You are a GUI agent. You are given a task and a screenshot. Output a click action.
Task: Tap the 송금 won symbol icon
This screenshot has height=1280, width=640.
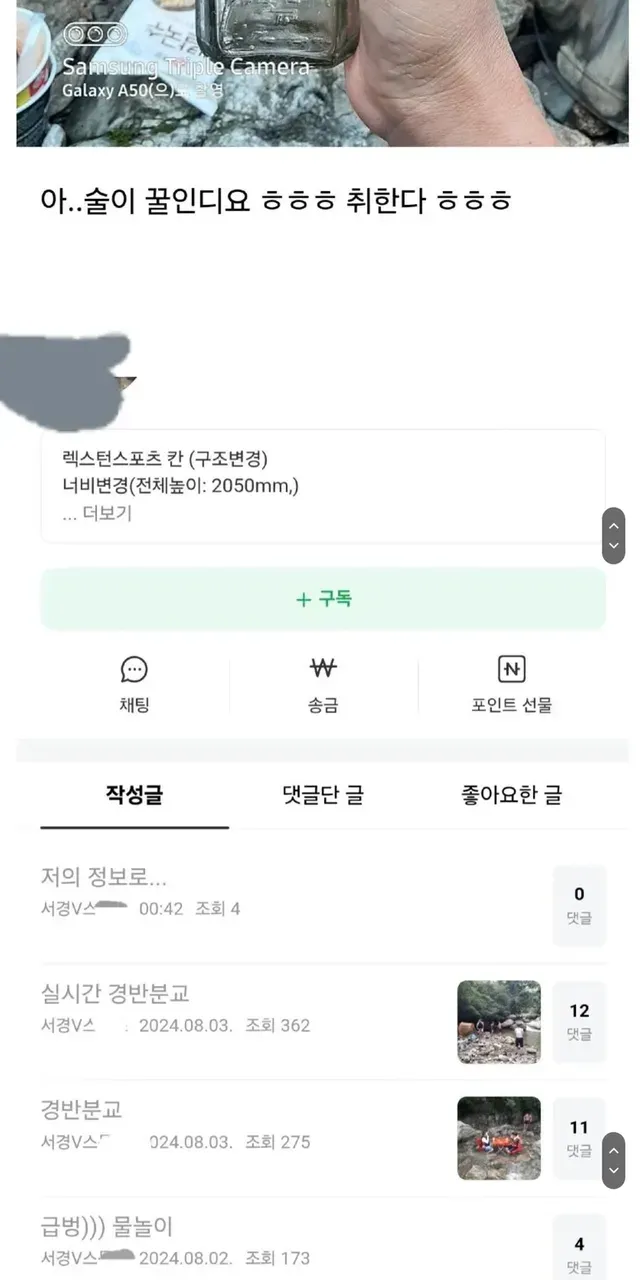(x=323, y=669)
